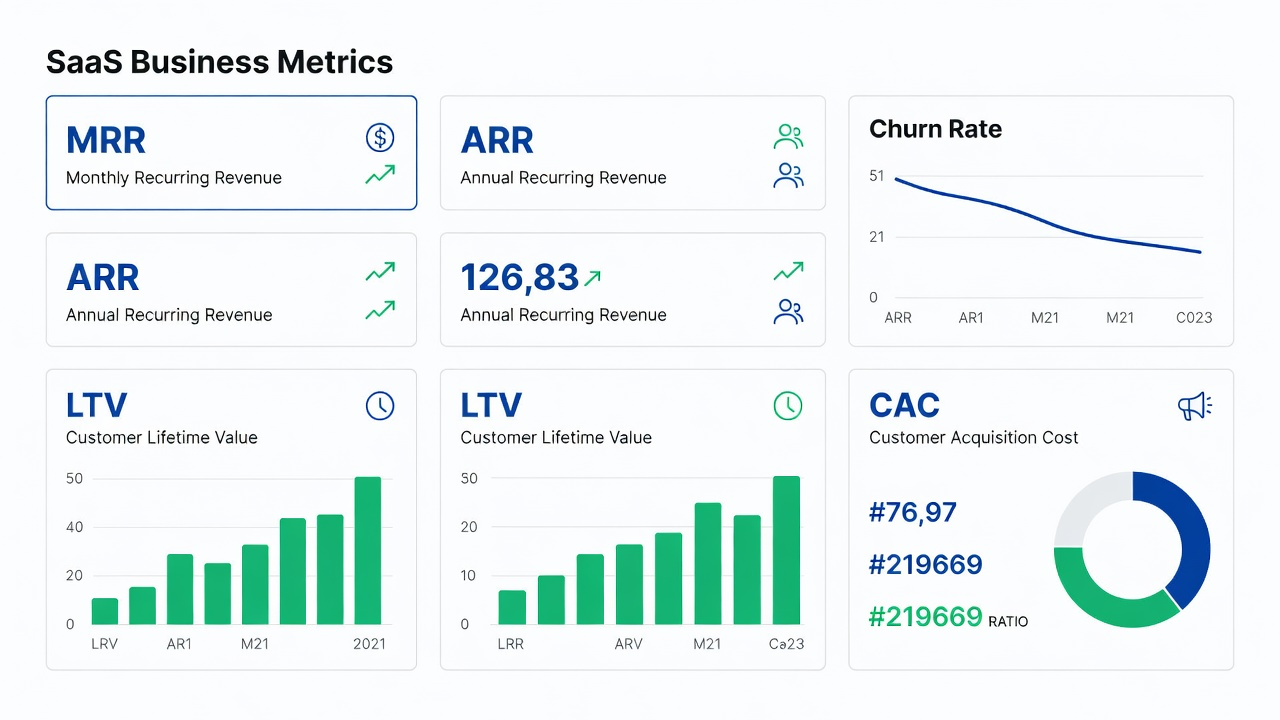Click the megaphone icon in CAC card
Viewport: 1280px width, 720px height.
tap(1194, 406)
